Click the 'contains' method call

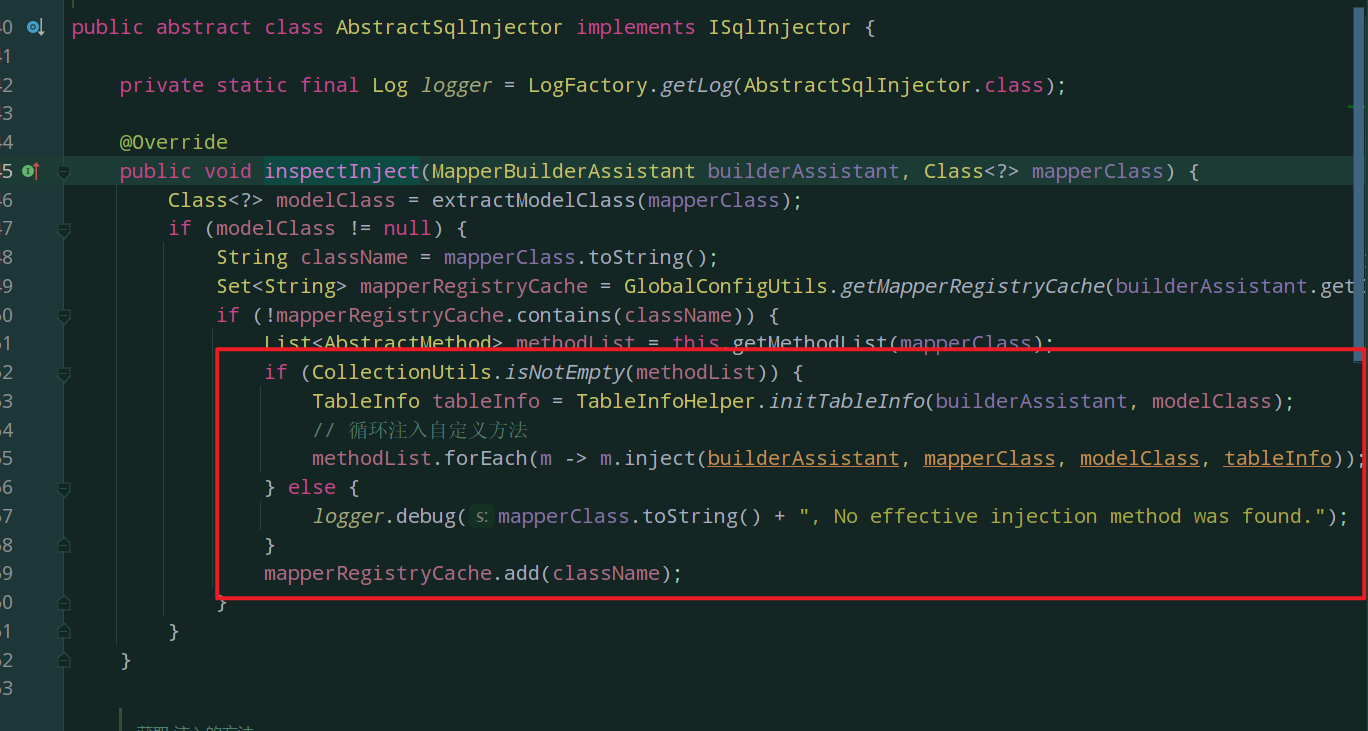coord(564,316)
